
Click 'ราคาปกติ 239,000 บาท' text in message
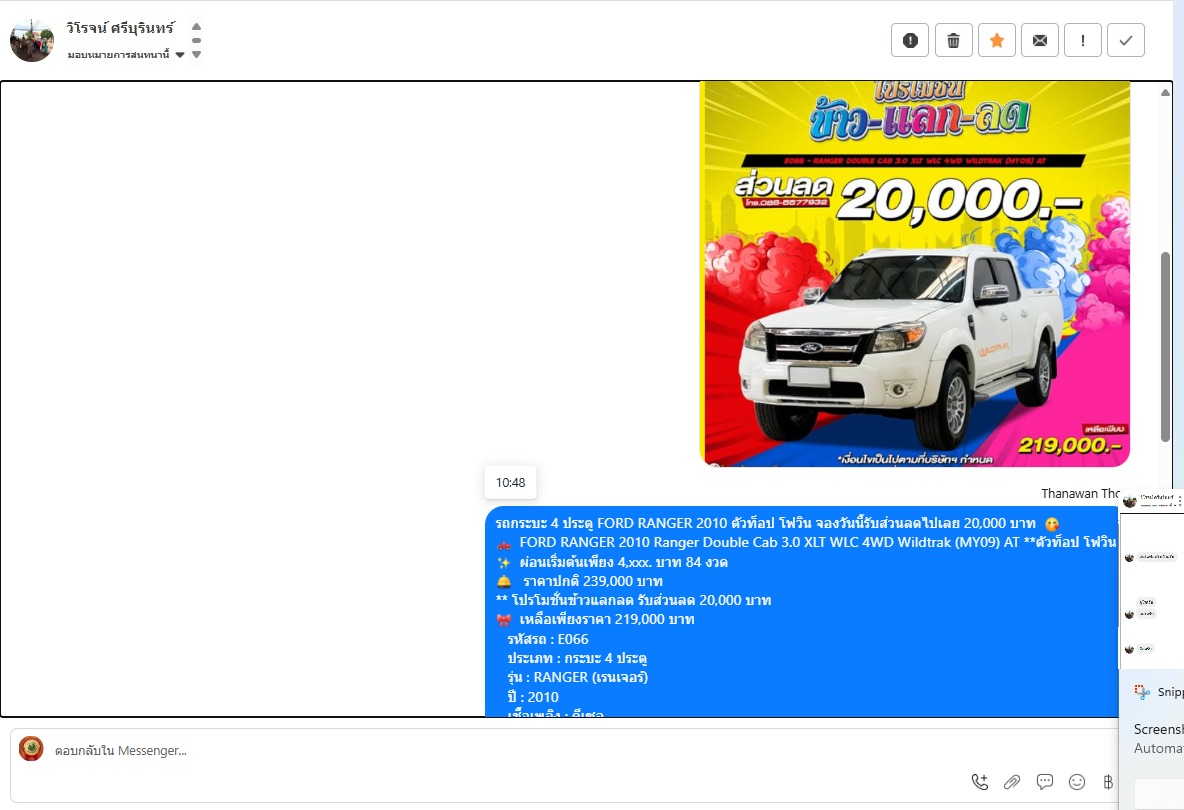point(592,581)
